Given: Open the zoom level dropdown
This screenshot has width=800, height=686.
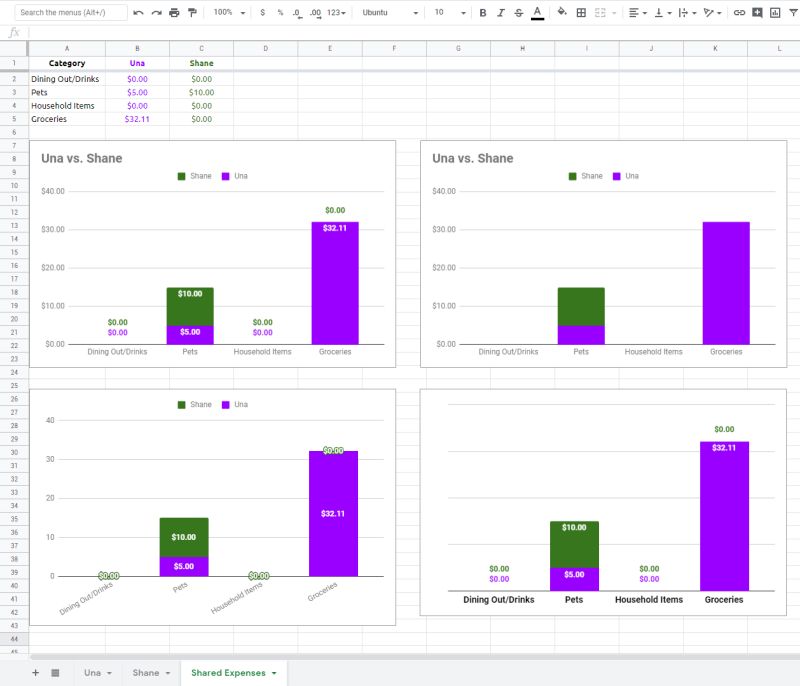Looking at the screenshot, I should coord(225,12).
